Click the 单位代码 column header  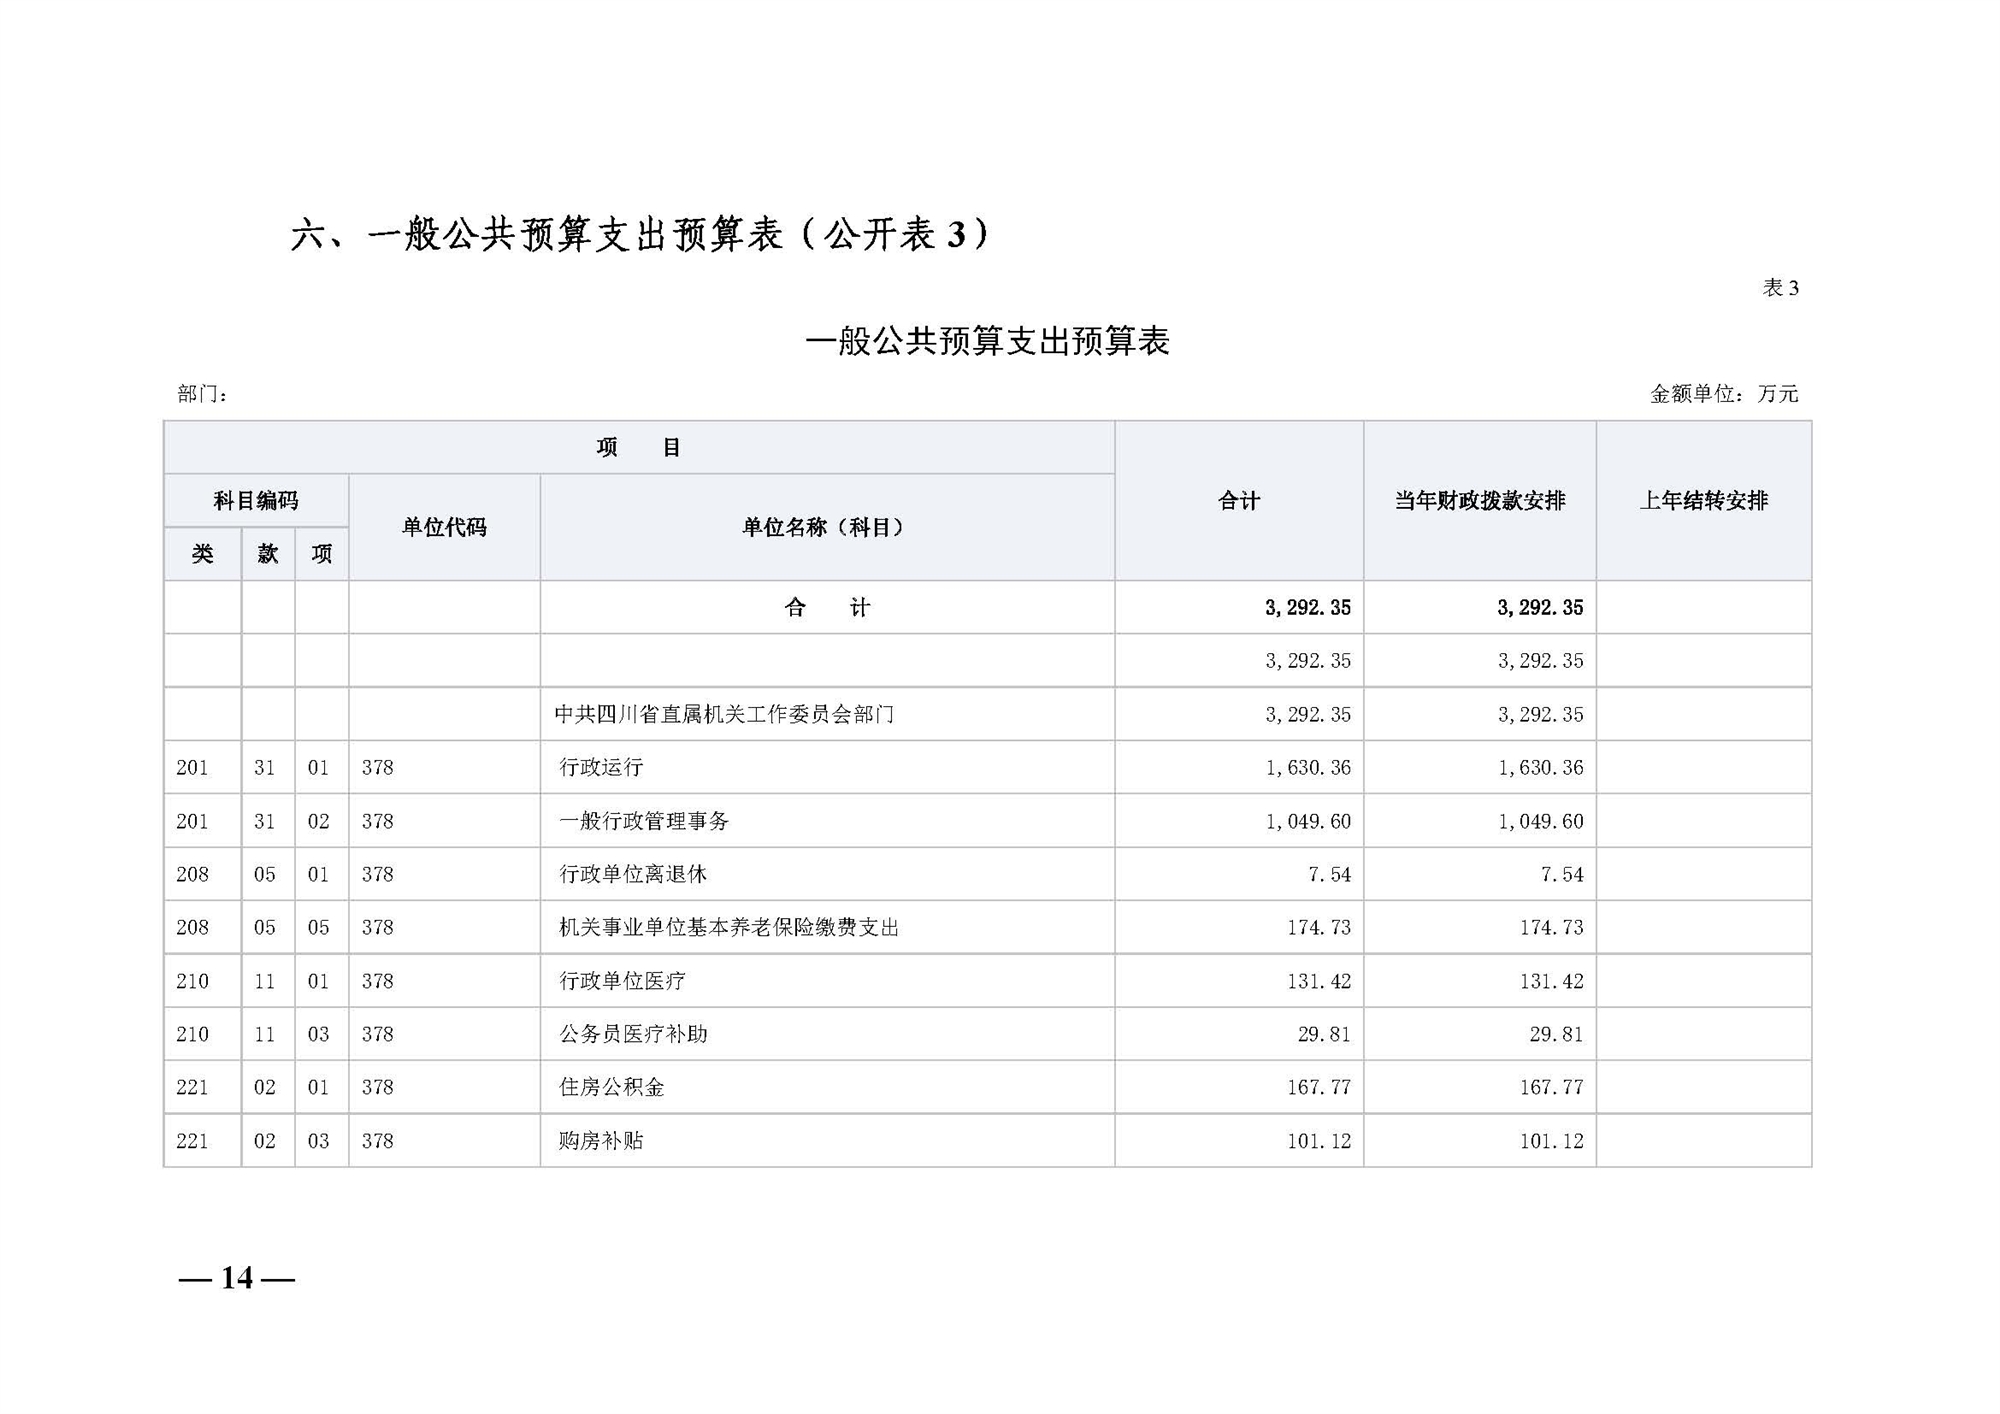point(444,527)
